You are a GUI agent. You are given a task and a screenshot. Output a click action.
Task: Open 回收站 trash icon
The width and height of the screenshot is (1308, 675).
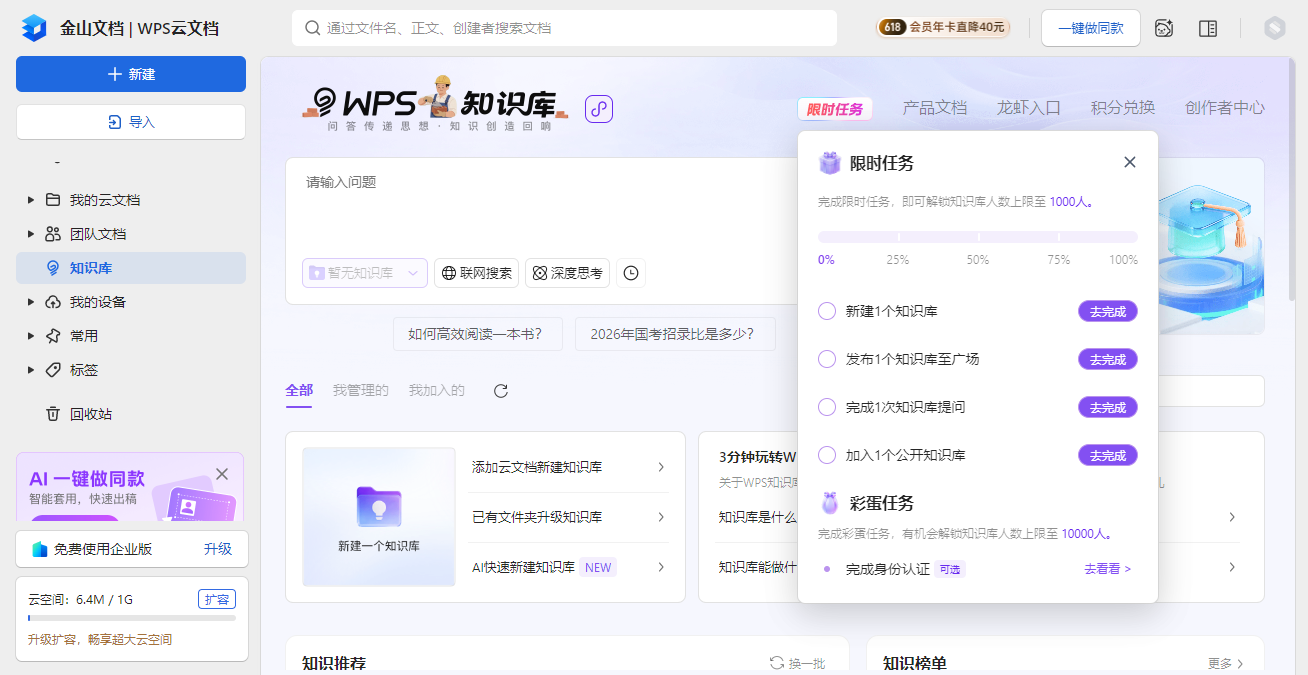(53, 414)
